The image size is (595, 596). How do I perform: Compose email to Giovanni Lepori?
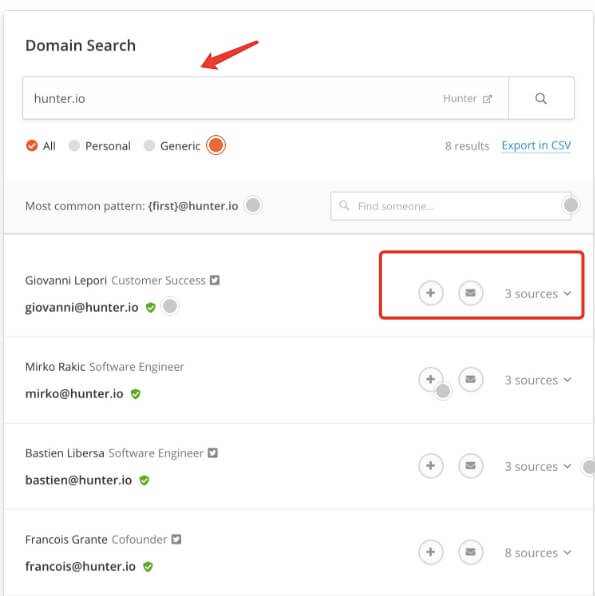point(471,293)
